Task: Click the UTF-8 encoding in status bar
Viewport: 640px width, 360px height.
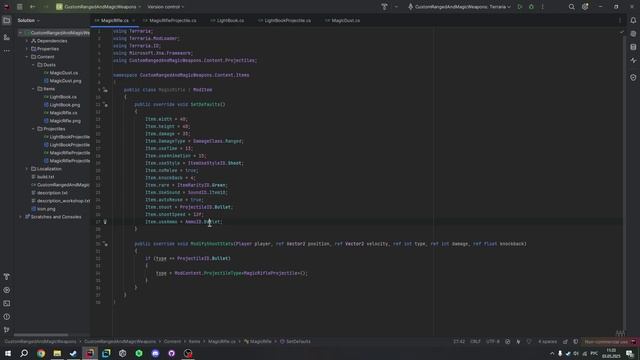Action: (493, 342)
